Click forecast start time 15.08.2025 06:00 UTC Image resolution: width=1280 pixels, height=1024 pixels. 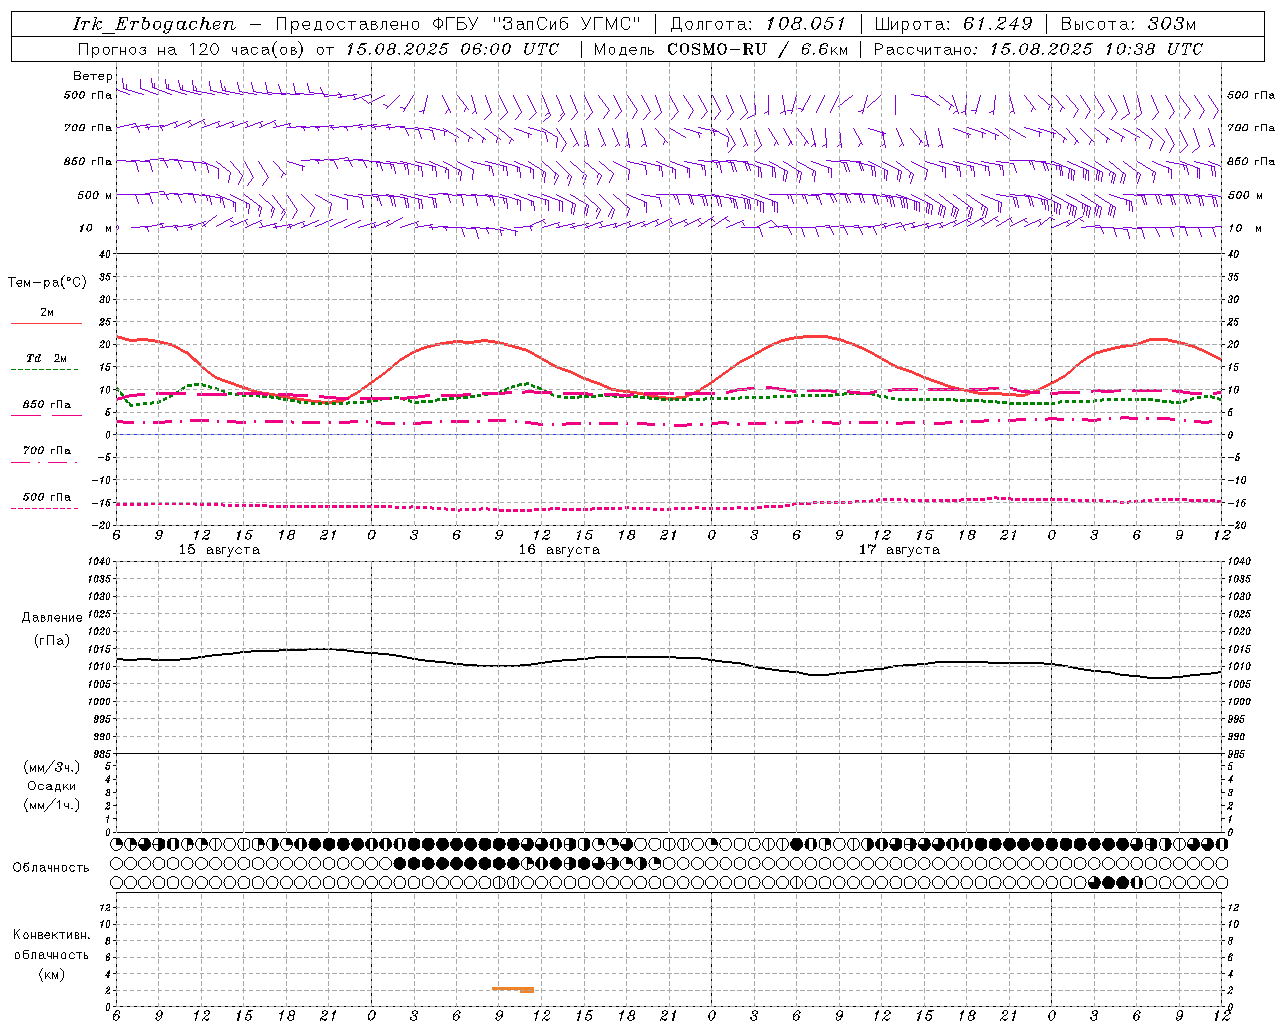(451, 49)
